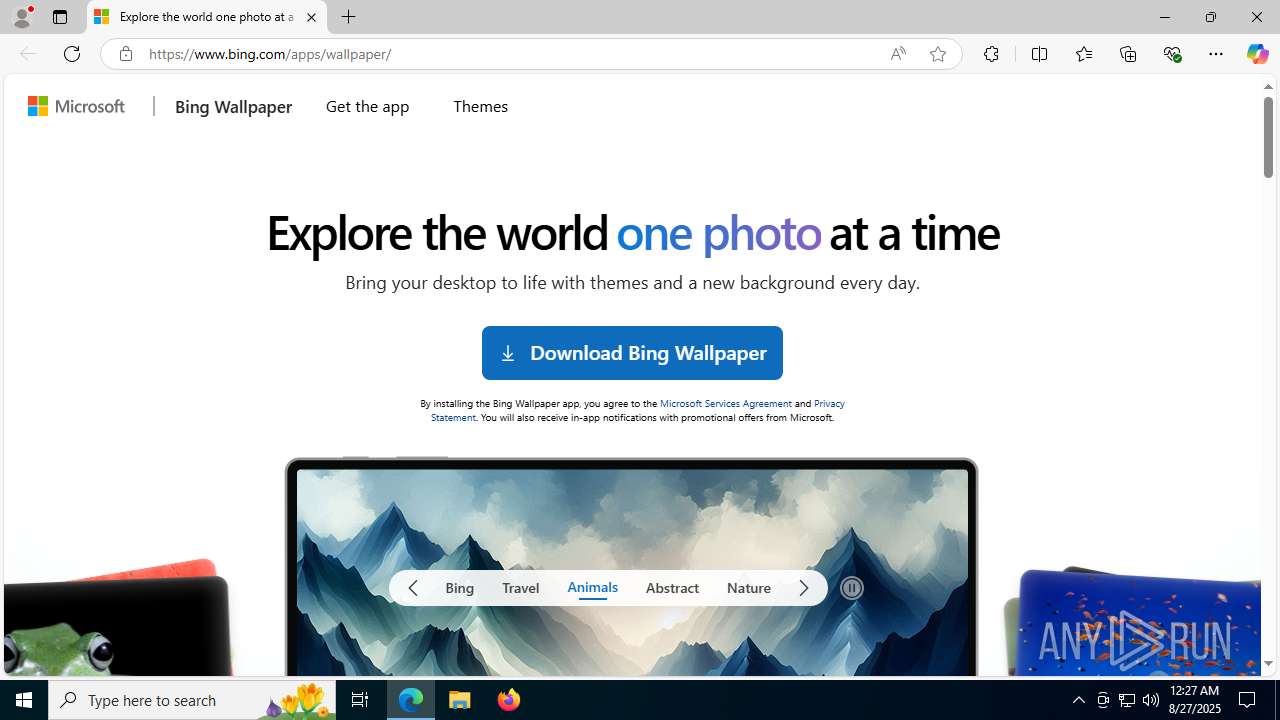Toggle Split screen view

pos(1039,54)
